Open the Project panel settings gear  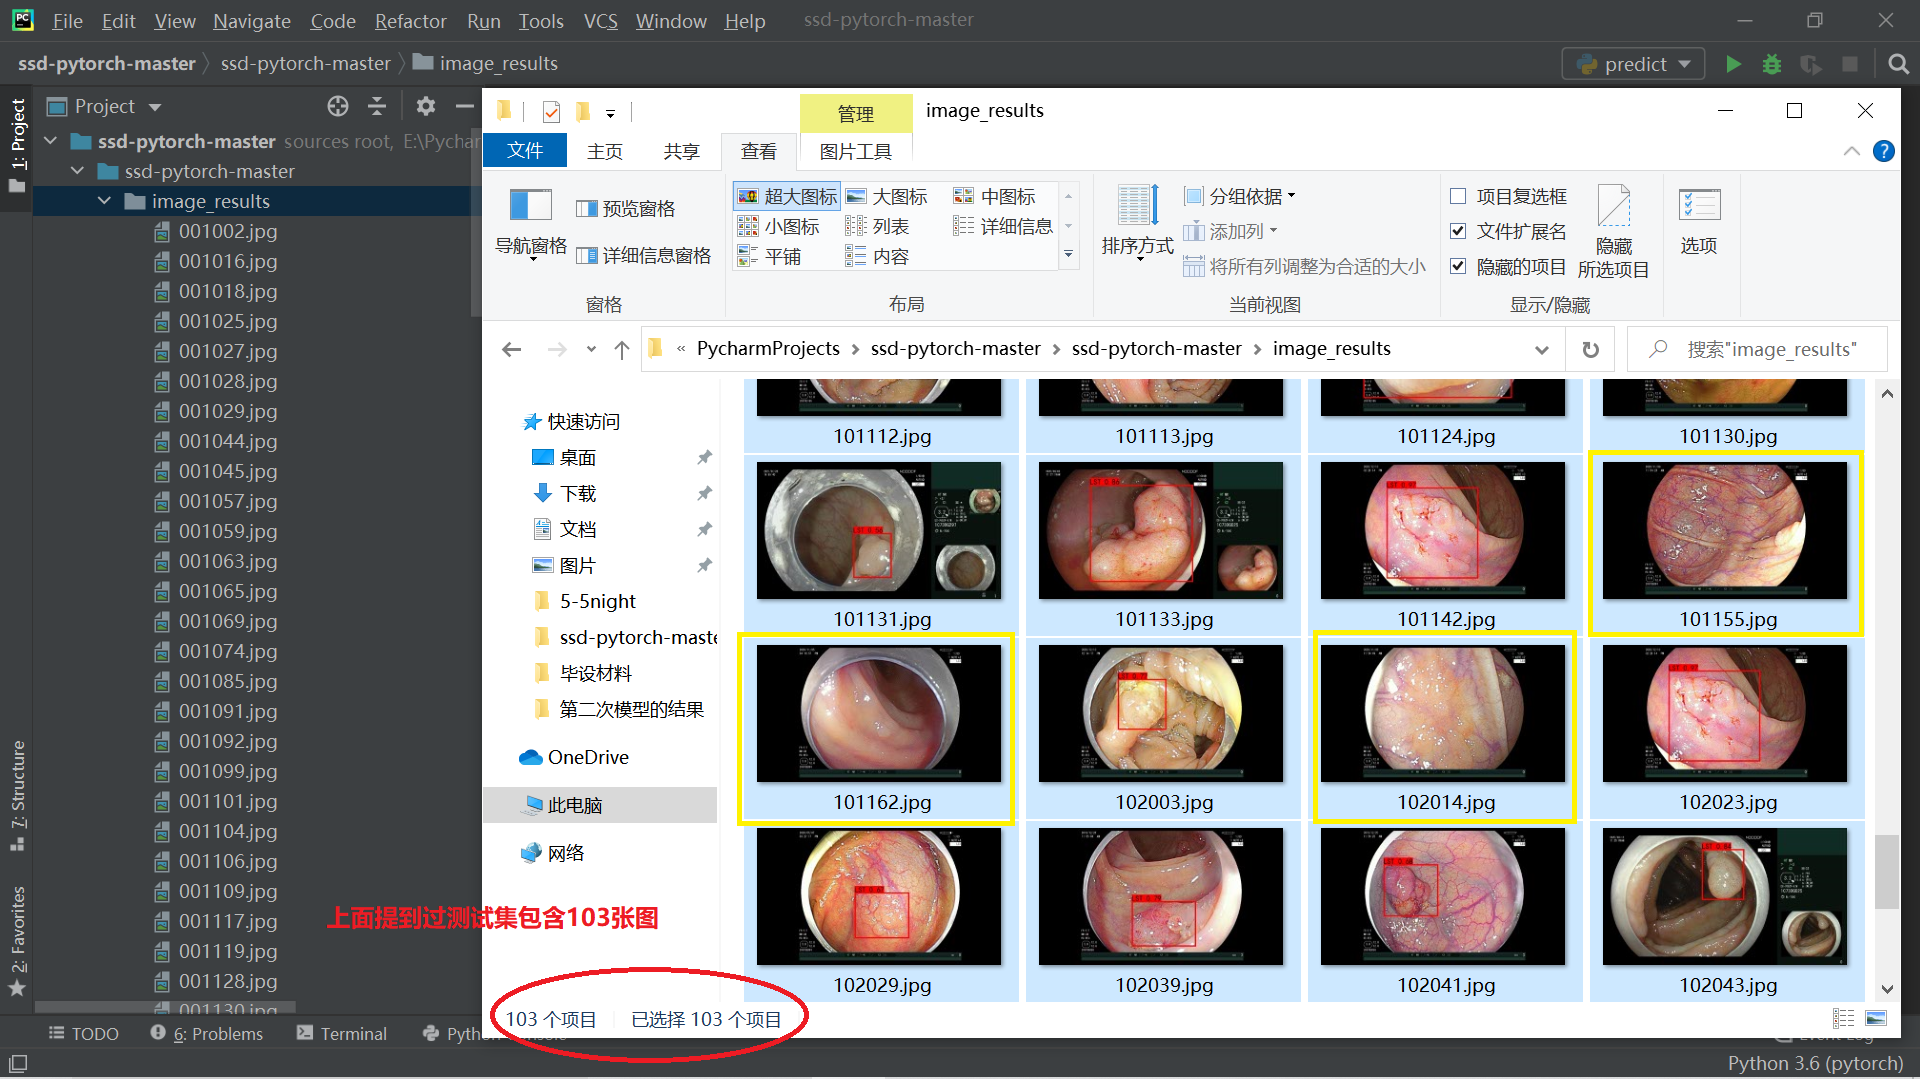426,106
